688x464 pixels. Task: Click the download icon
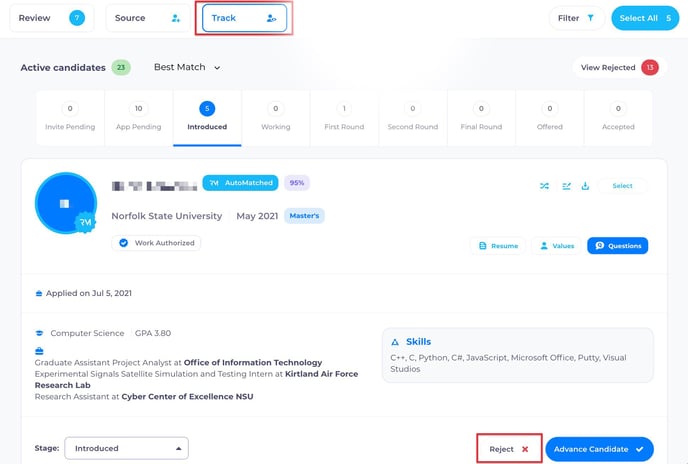[x=585, y=186]
